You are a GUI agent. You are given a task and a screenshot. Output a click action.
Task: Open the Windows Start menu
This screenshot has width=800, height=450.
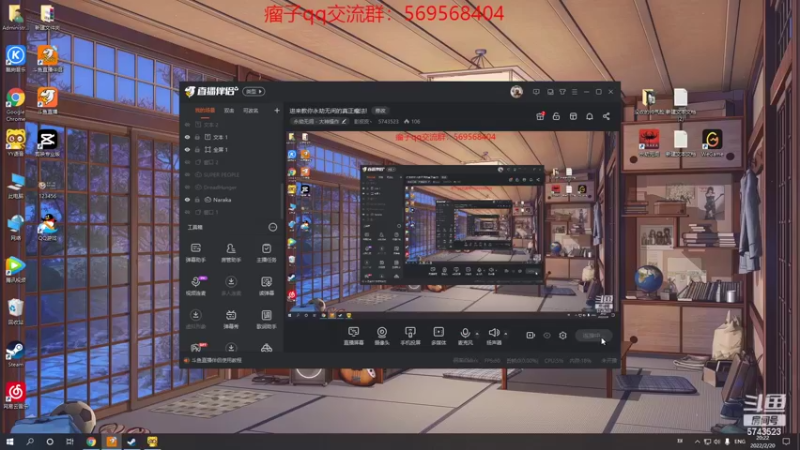click(x=10, y=442)
